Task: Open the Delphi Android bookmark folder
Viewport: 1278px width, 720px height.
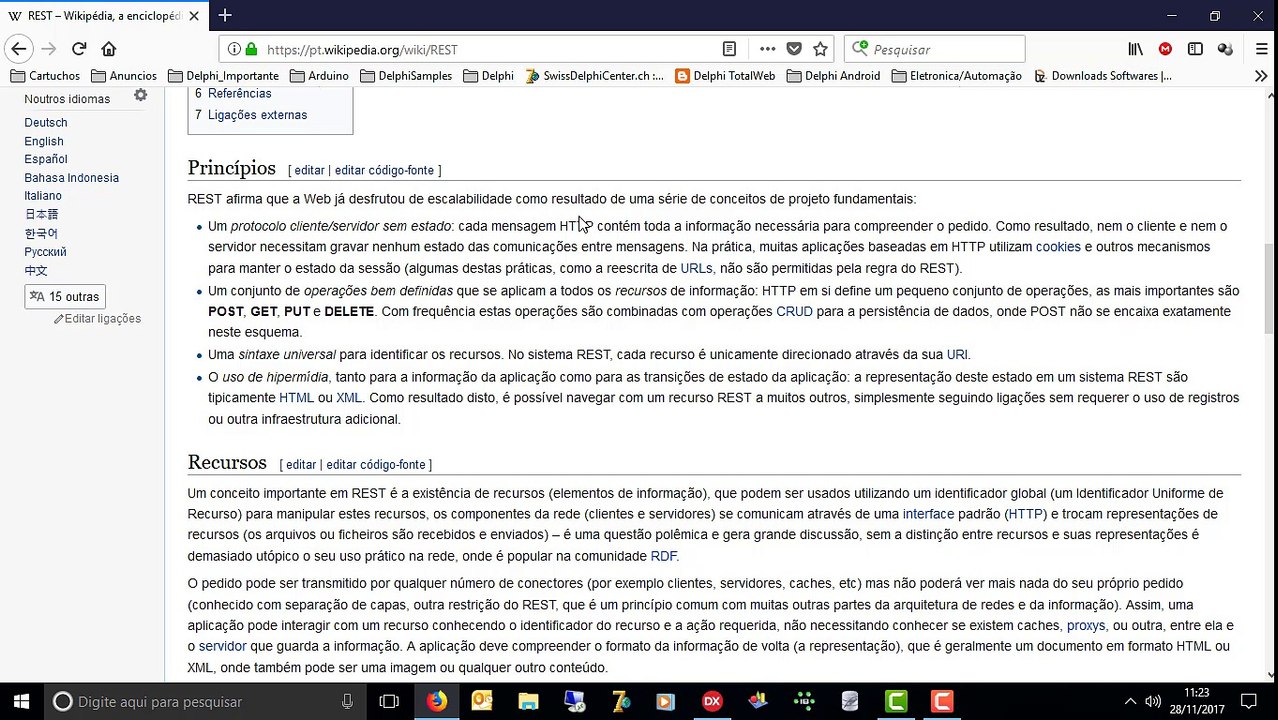Action: pos(834,76)
